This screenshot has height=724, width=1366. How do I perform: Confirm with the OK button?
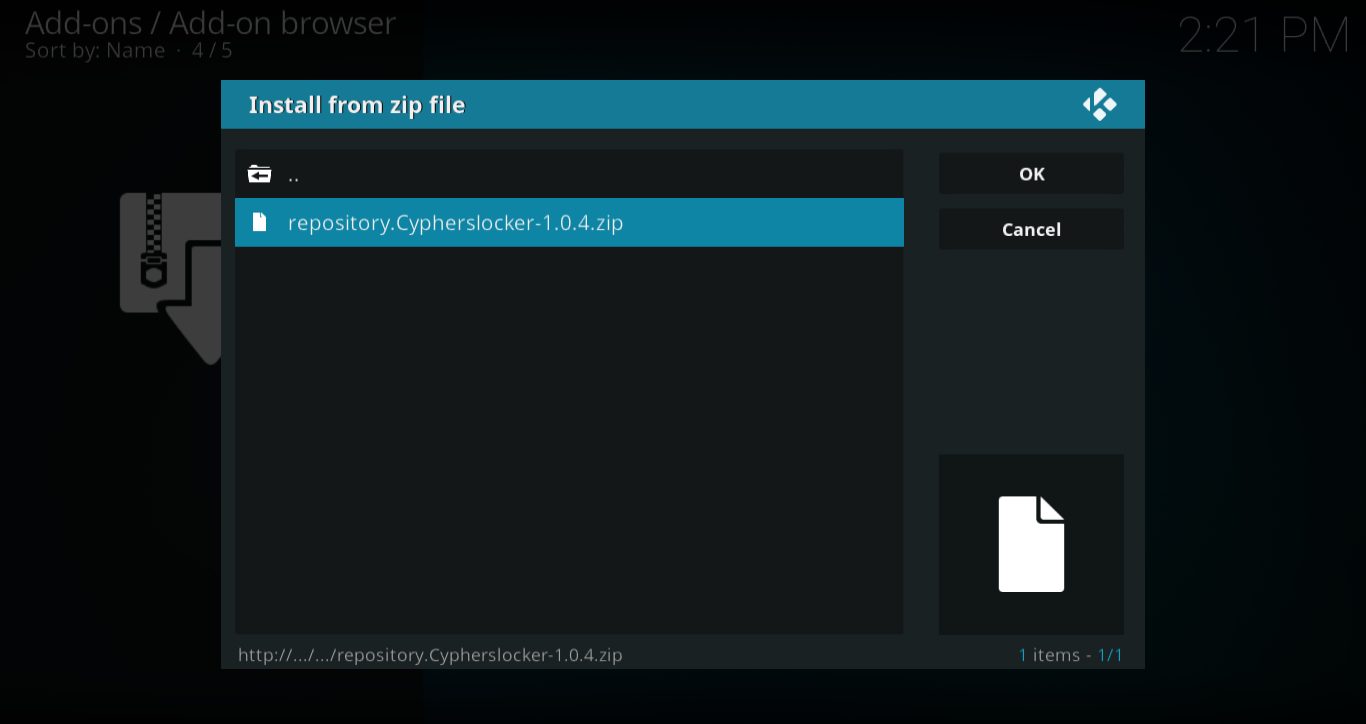pos(1031,174)
